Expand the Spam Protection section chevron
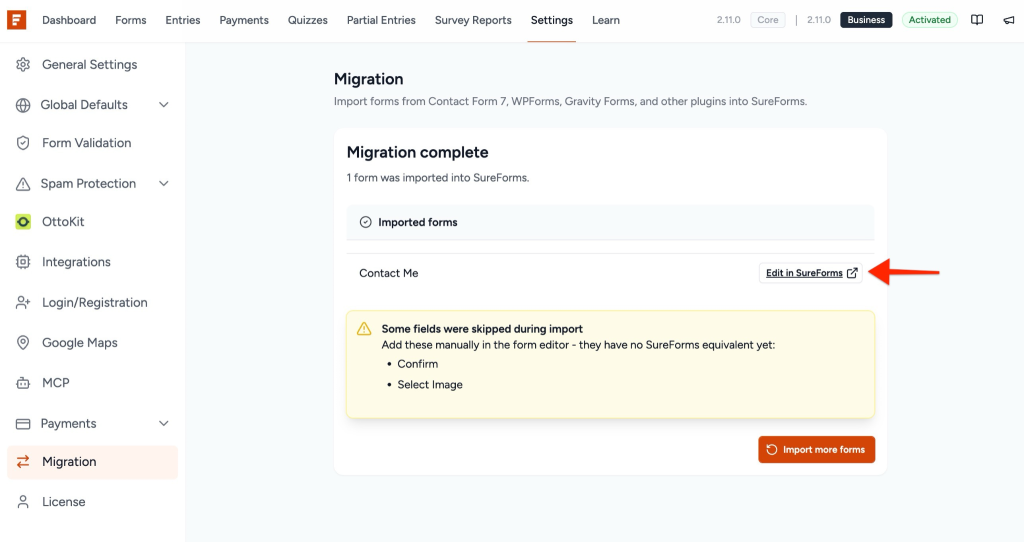This screenshot has width=1024, height=542. click(164, 184)
